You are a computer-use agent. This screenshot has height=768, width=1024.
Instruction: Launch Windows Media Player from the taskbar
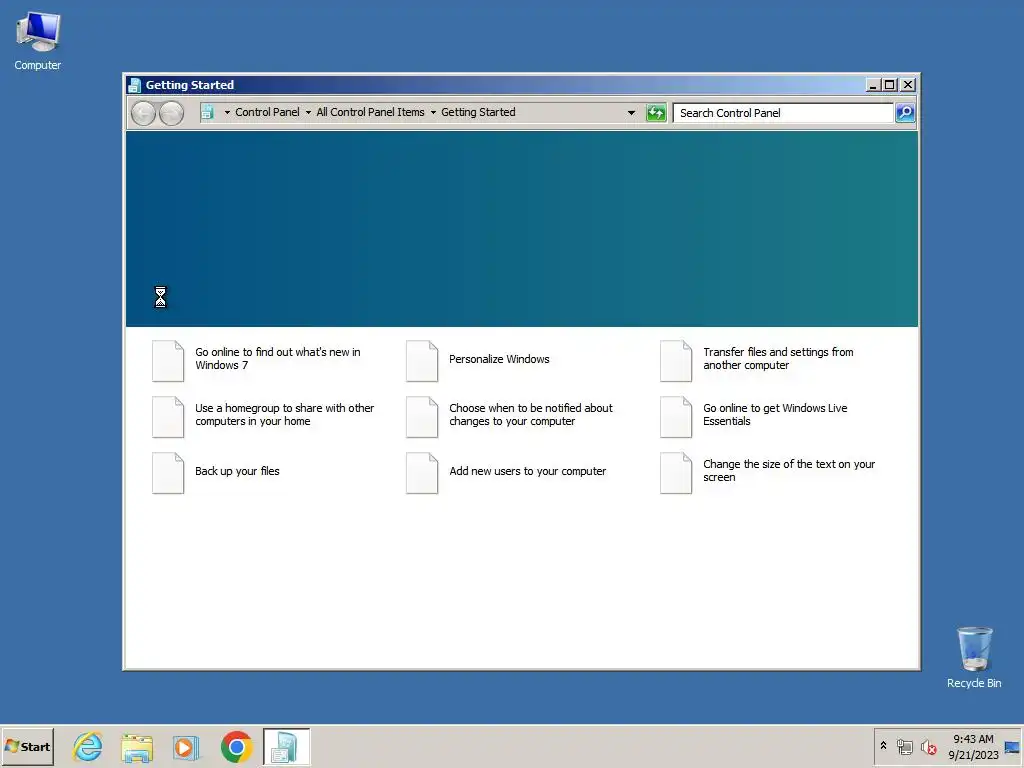187,746
